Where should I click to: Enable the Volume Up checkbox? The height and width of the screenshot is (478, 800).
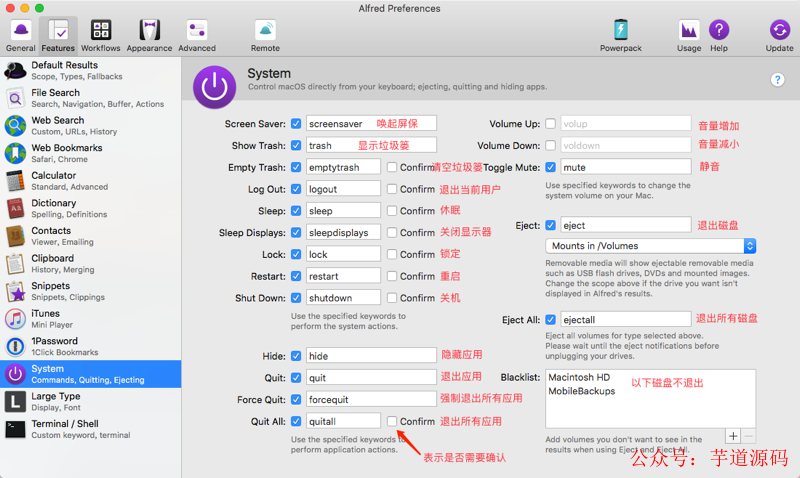(551, 123)
